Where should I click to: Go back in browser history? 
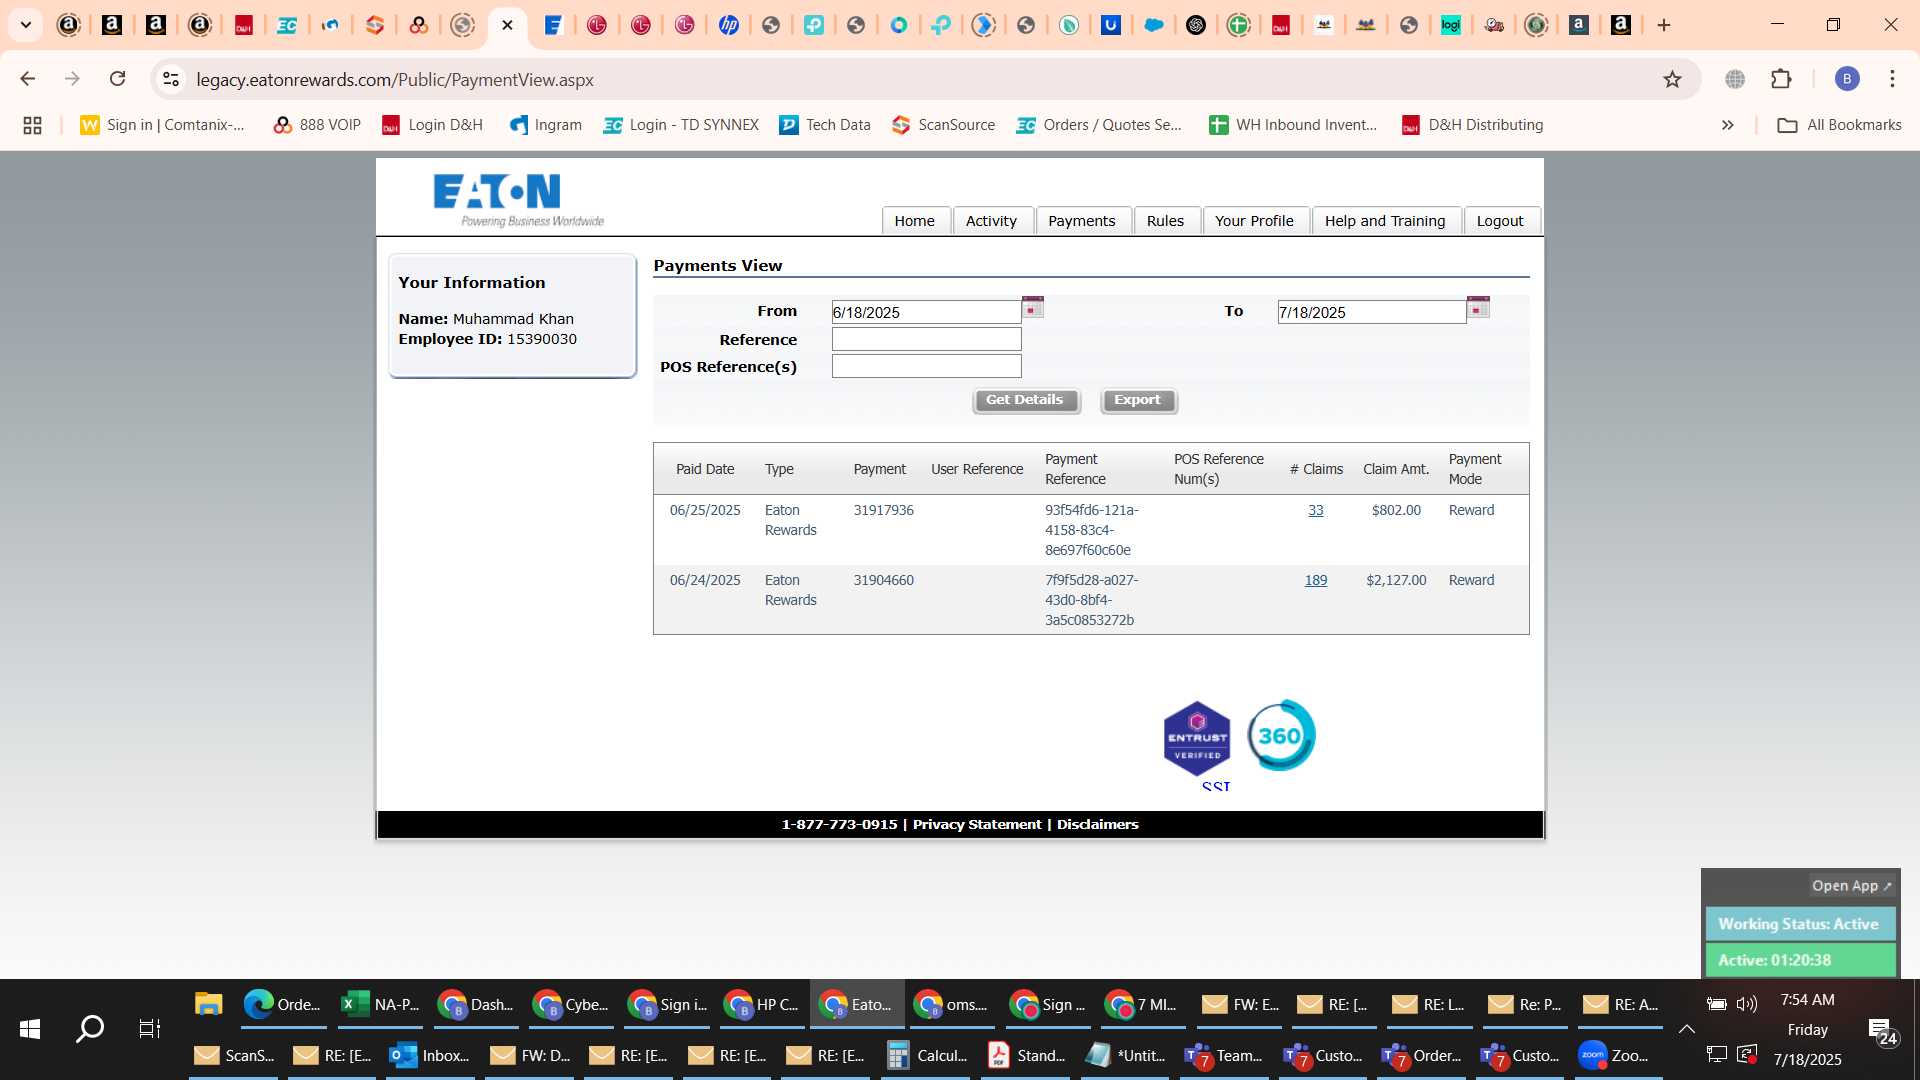pos(28,79)
